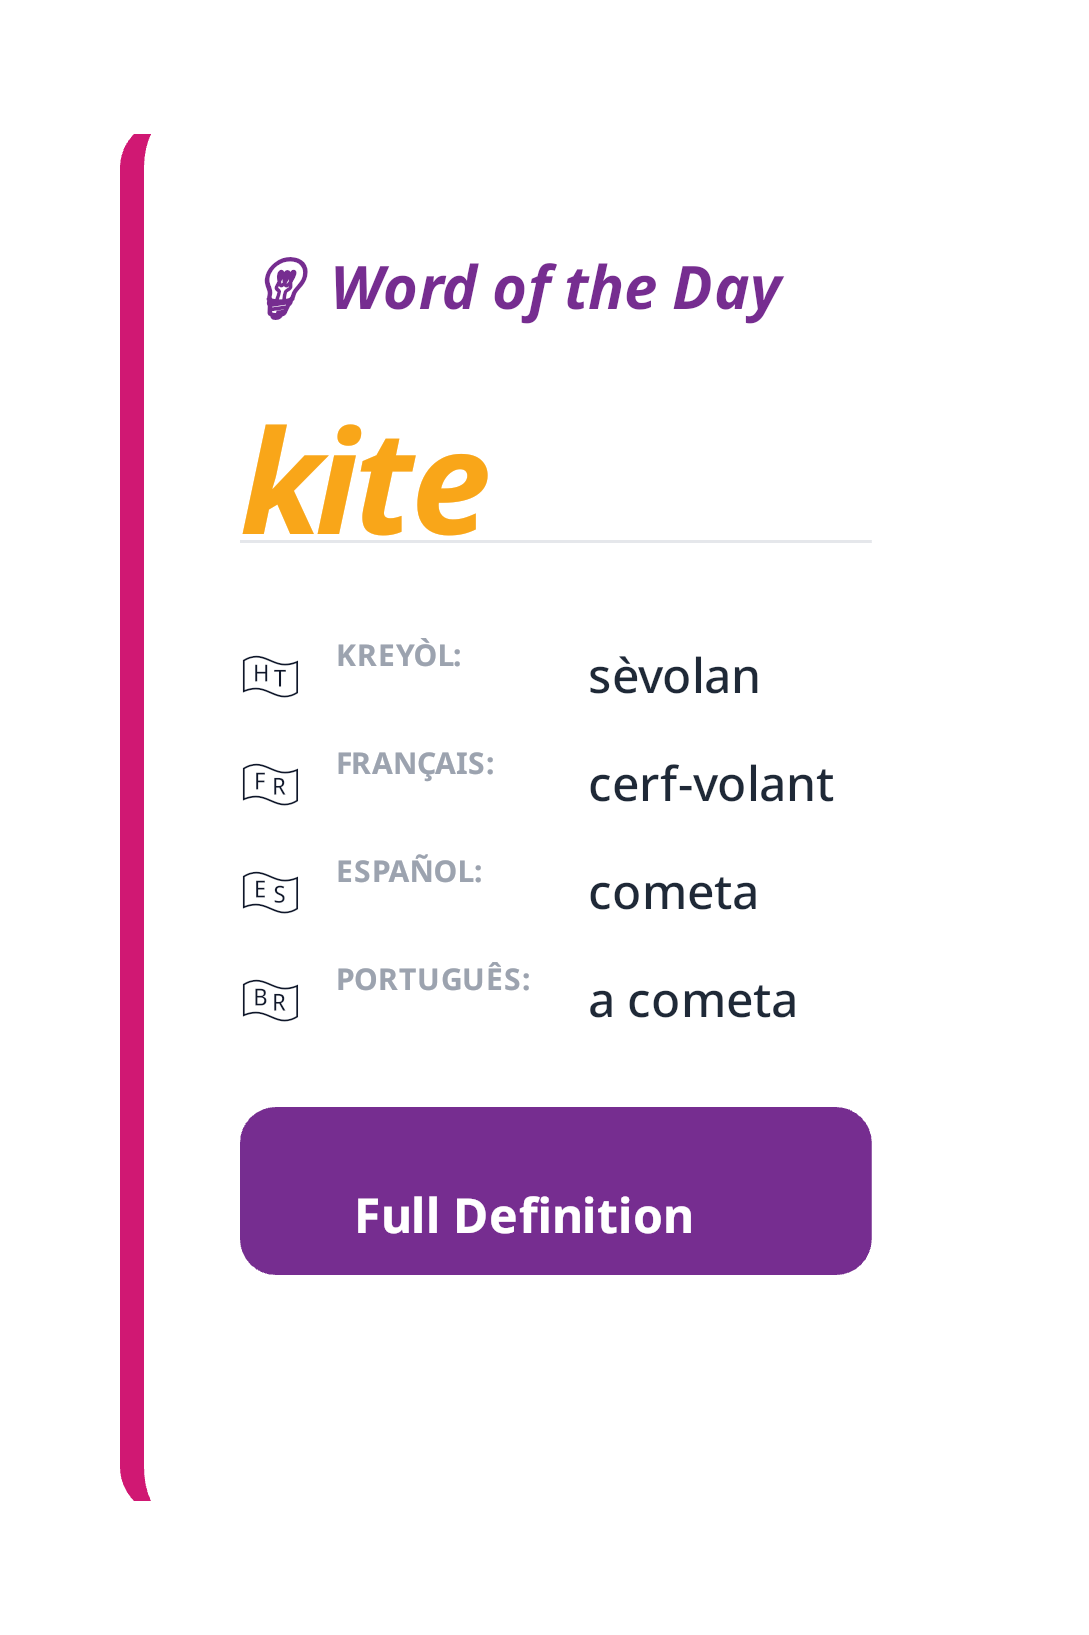The image size is (1089, 1635).
Task: Click the ESPAÑOL language label
Action: pyautogui.click(x=409, y=872)
